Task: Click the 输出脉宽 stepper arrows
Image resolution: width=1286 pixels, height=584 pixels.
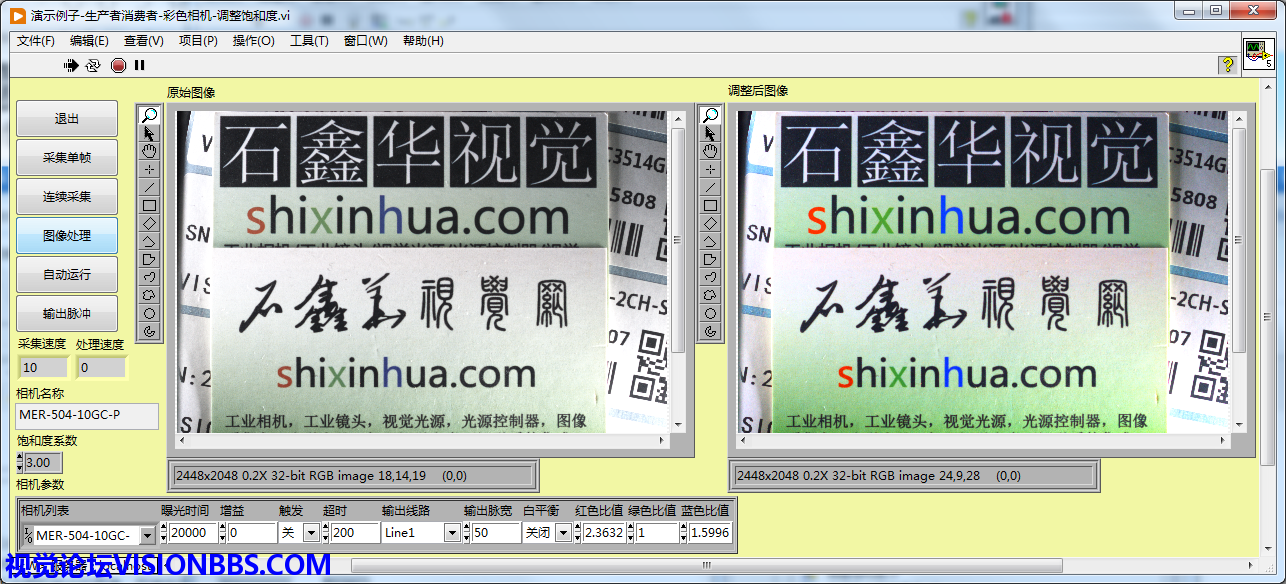Action: [x=468, y=533]
